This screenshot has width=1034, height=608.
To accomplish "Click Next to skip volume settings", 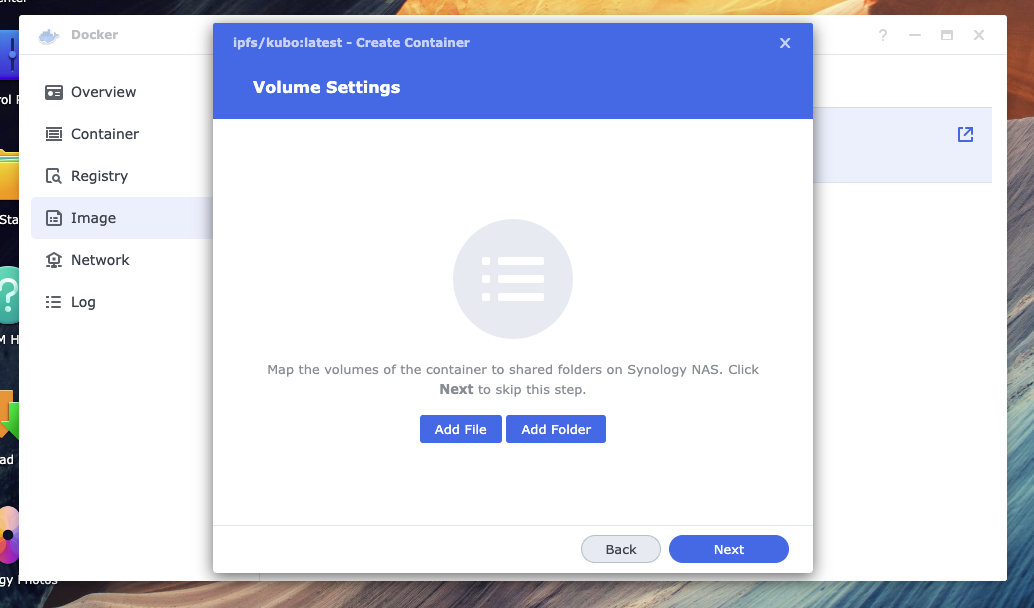I will click(729, 549).
